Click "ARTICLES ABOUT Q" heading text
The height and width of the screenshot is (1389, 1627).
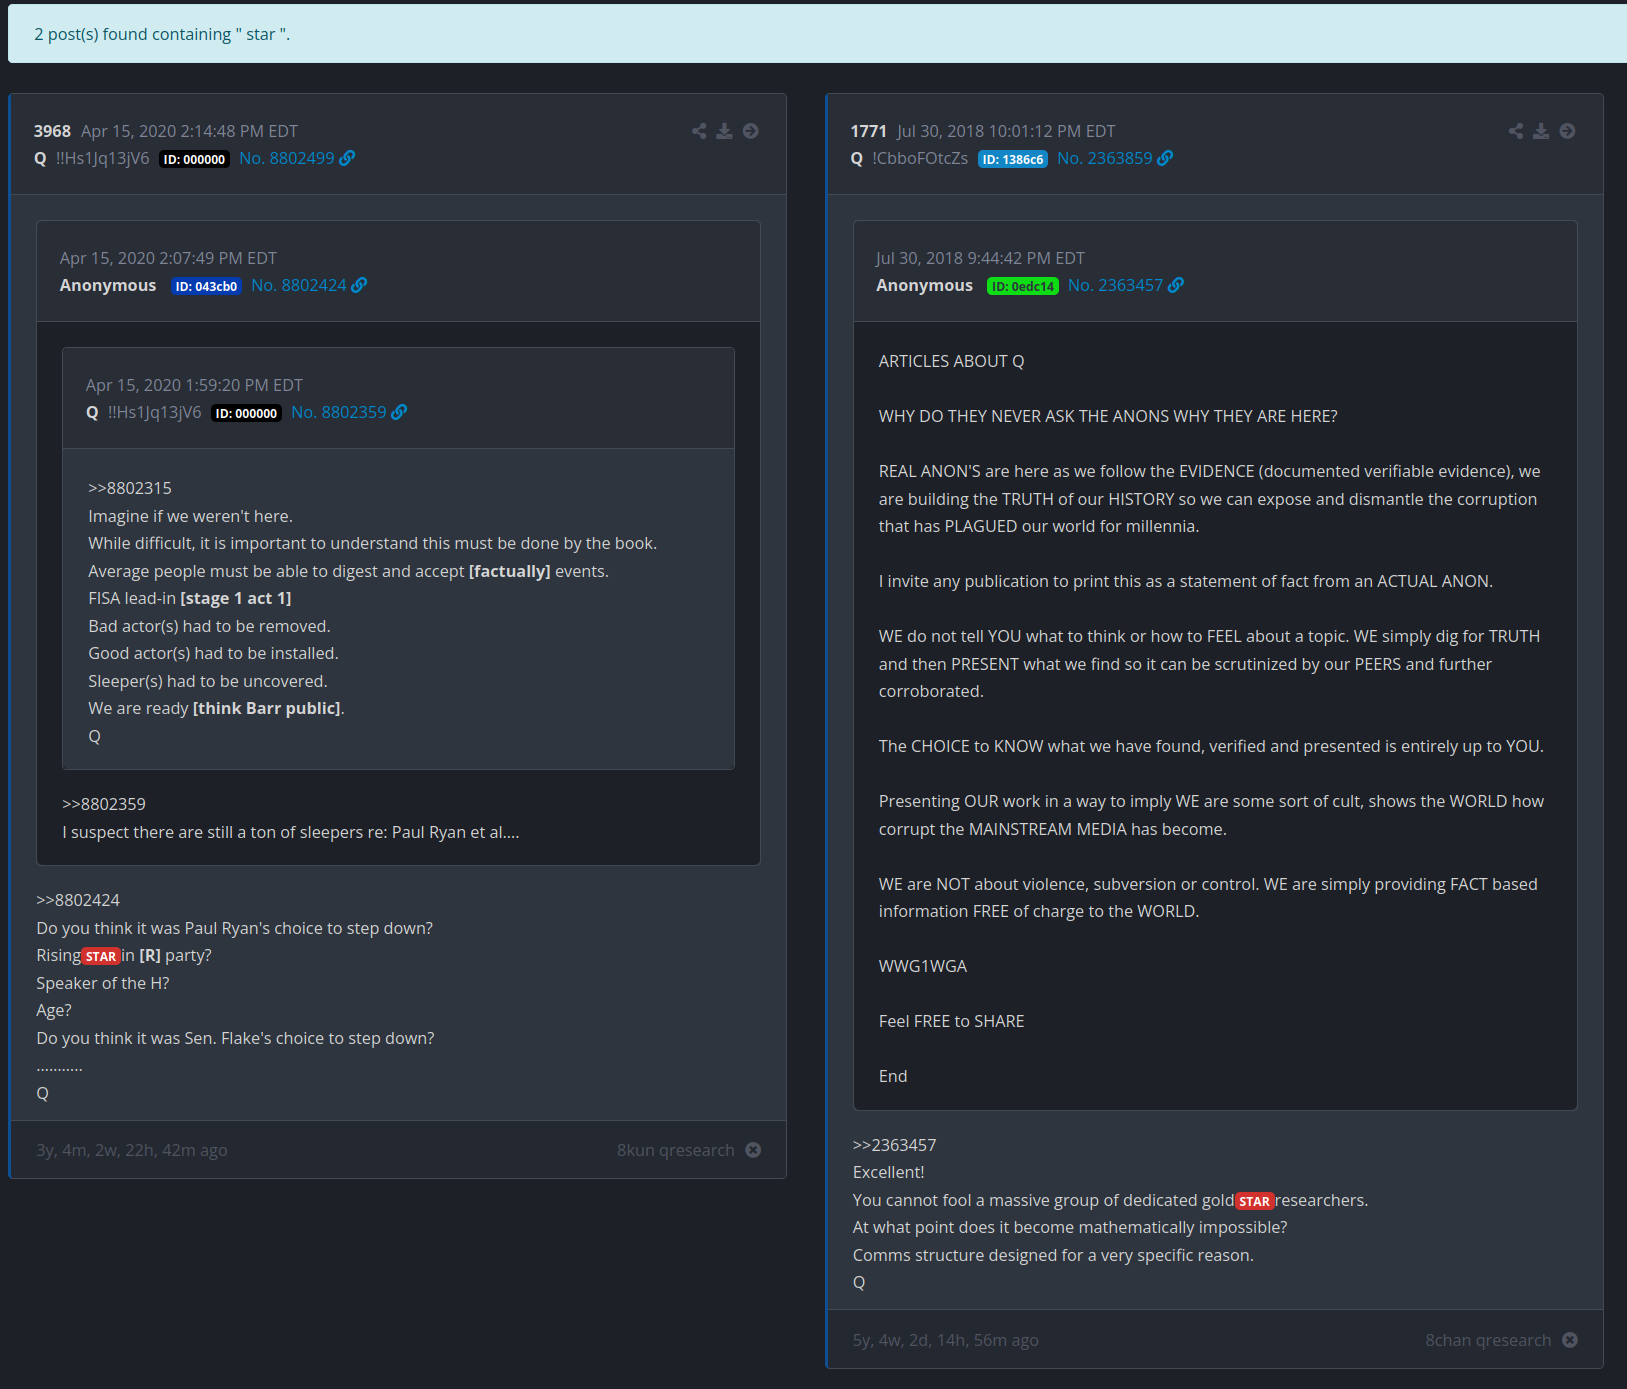951,361
